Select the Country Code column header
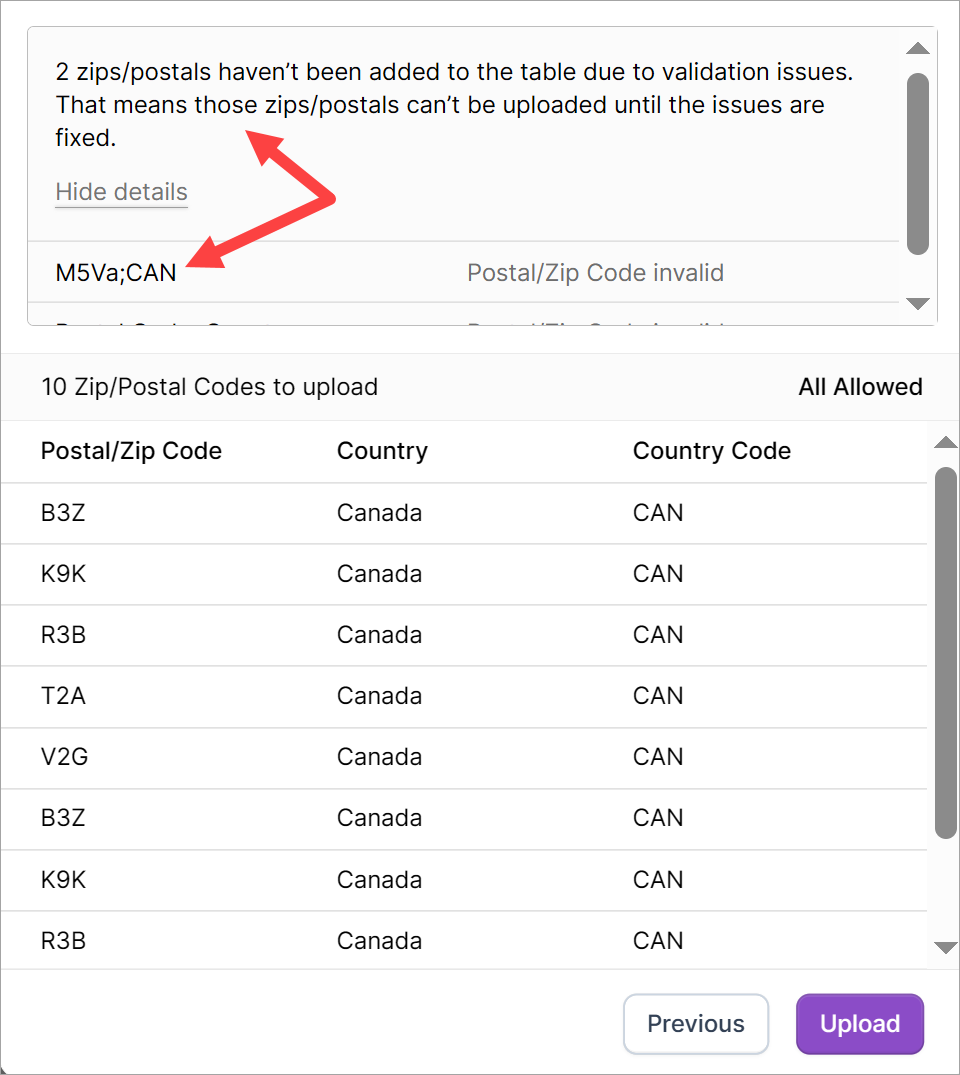The height and width of the screenshot is (1075, 960). tap(711, 451)
